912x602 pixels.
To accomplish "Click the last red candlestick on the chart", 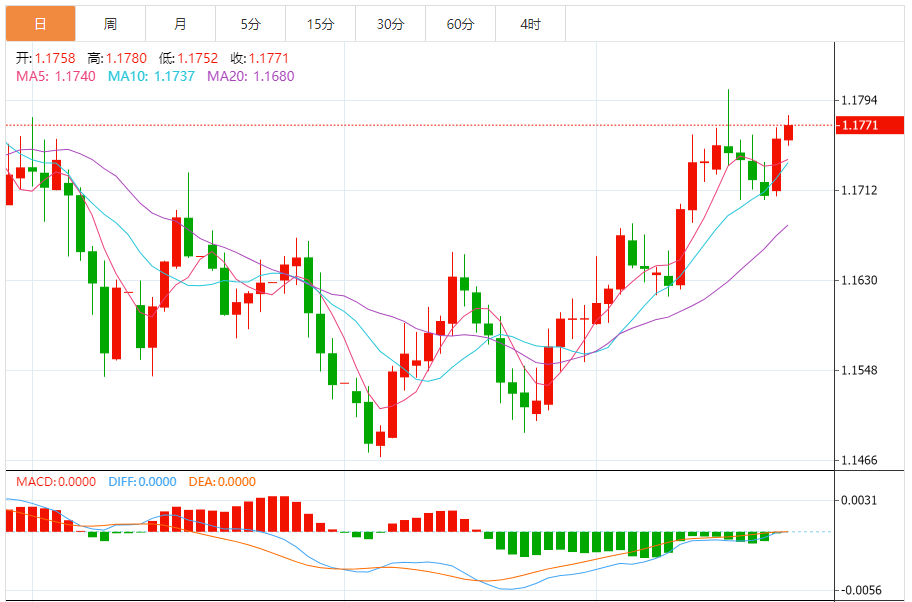I will (x=789, y=132).
